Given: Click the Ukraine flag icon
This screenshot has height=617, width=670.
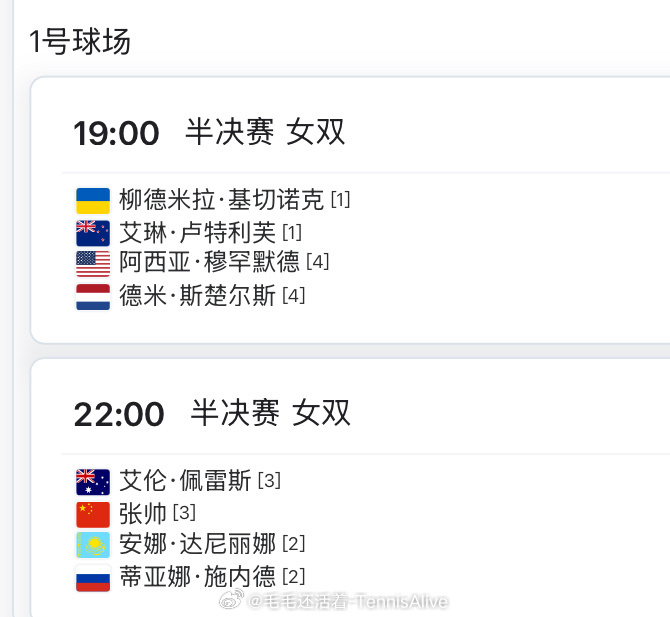Looking at the screenshot, I should click(93, 200).
